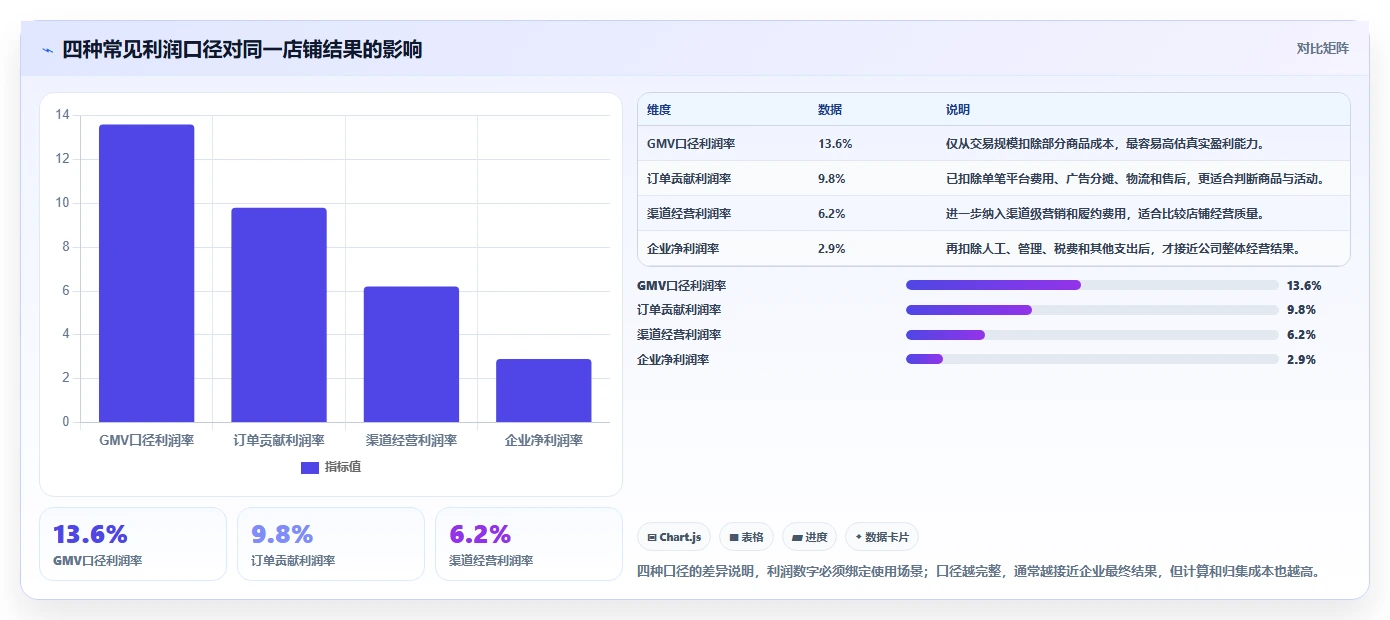The height and width of the screenshot is (620, 1390).
Task: Click description starting 已扣除单笔平台费用
Action: click(x=1136, y=179)
